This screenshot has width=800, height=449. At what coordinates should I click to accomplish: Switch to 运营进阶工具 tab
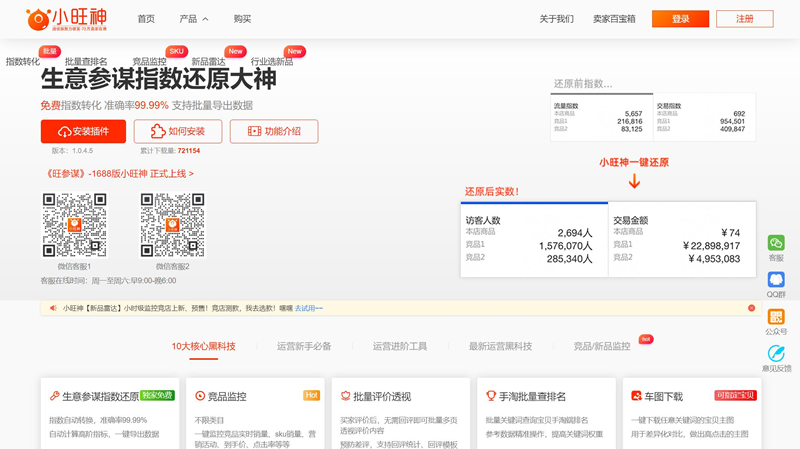[x=400, y=346]
